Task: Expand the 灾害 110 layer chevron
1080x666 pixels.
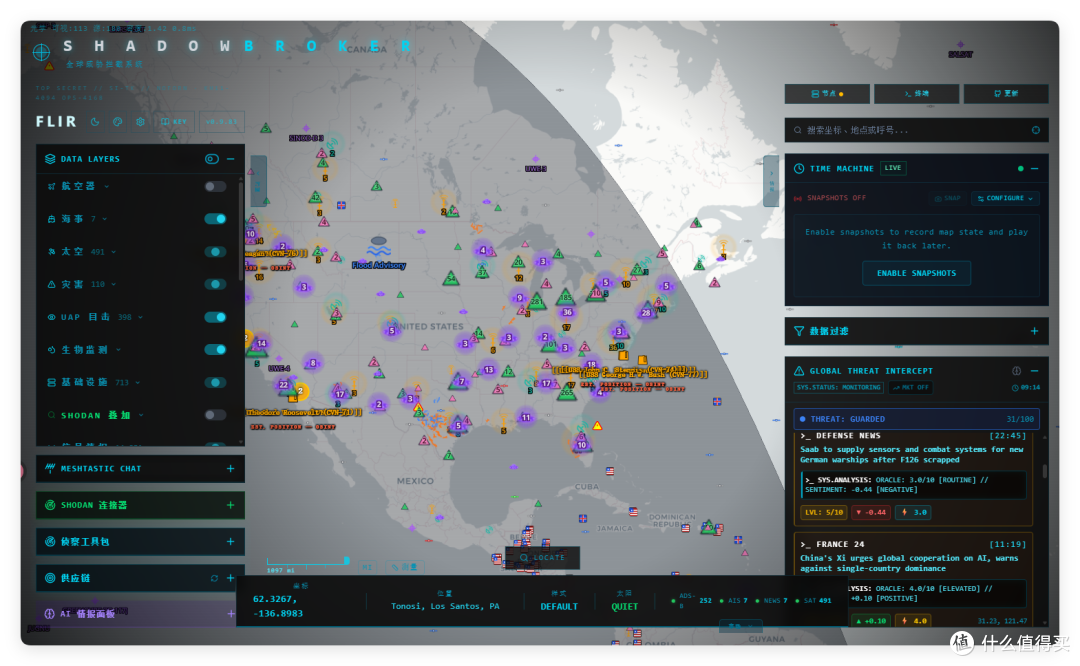Action: (x=114, y=284)
